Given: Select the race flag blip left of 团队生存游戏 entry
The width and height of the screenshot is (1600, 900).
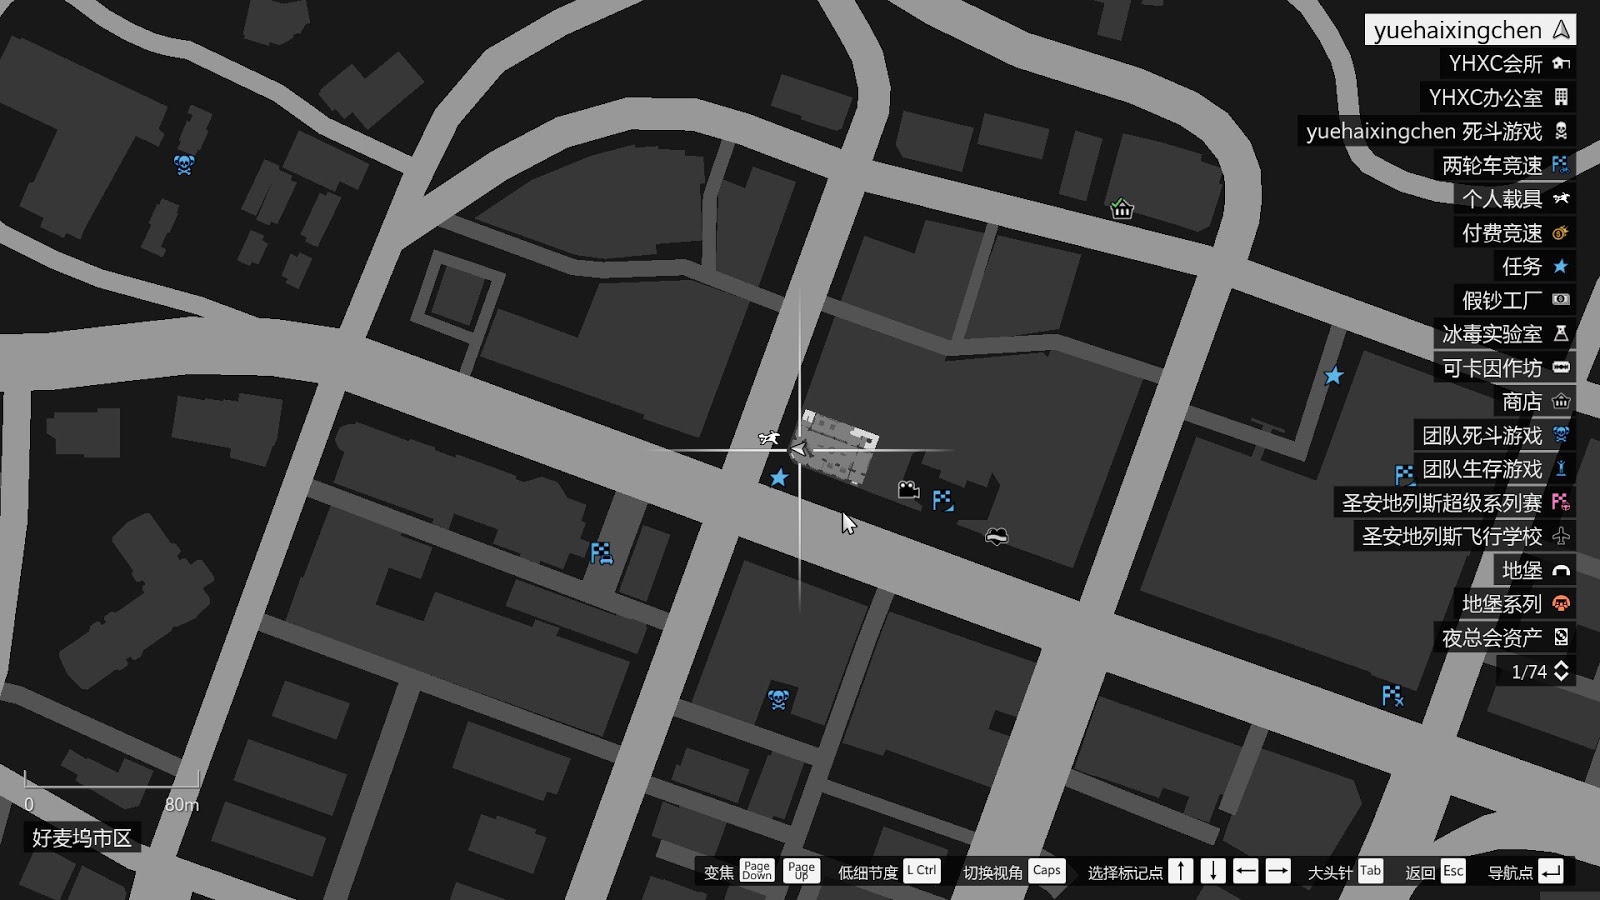Looking at the screenshot, I should coord(1404,473).
